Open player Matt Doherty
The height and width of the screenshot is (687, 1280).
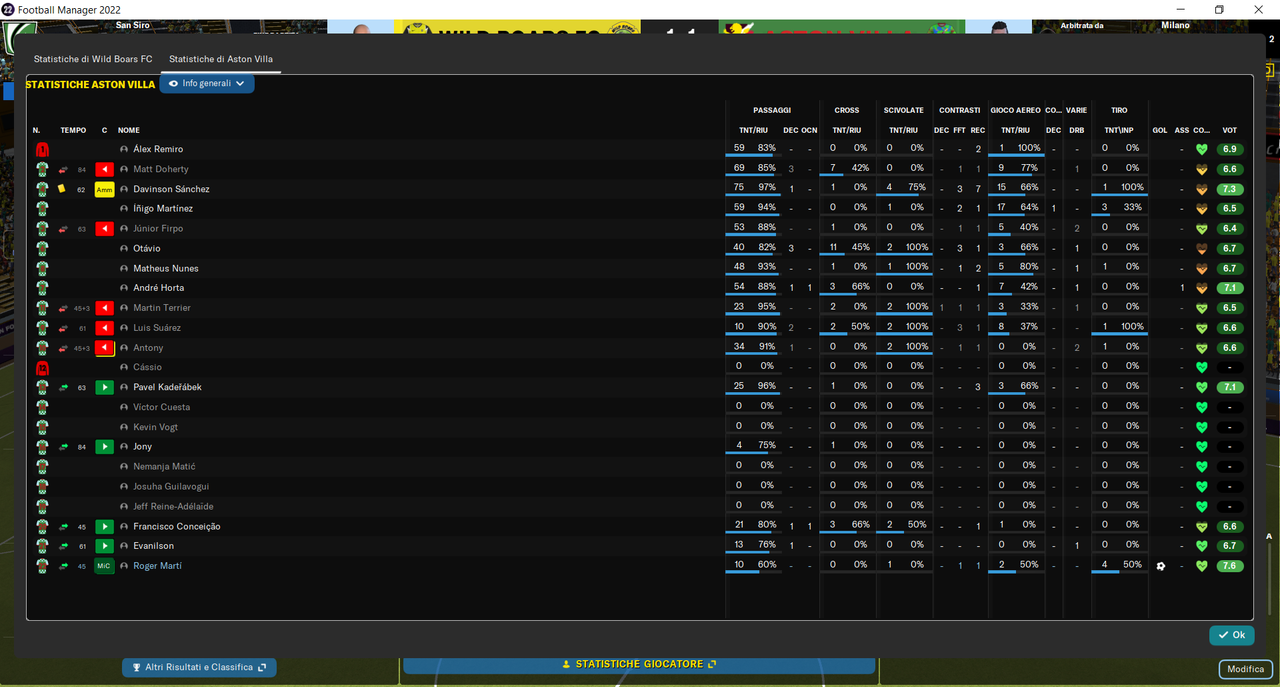click(x=161, y=169)
